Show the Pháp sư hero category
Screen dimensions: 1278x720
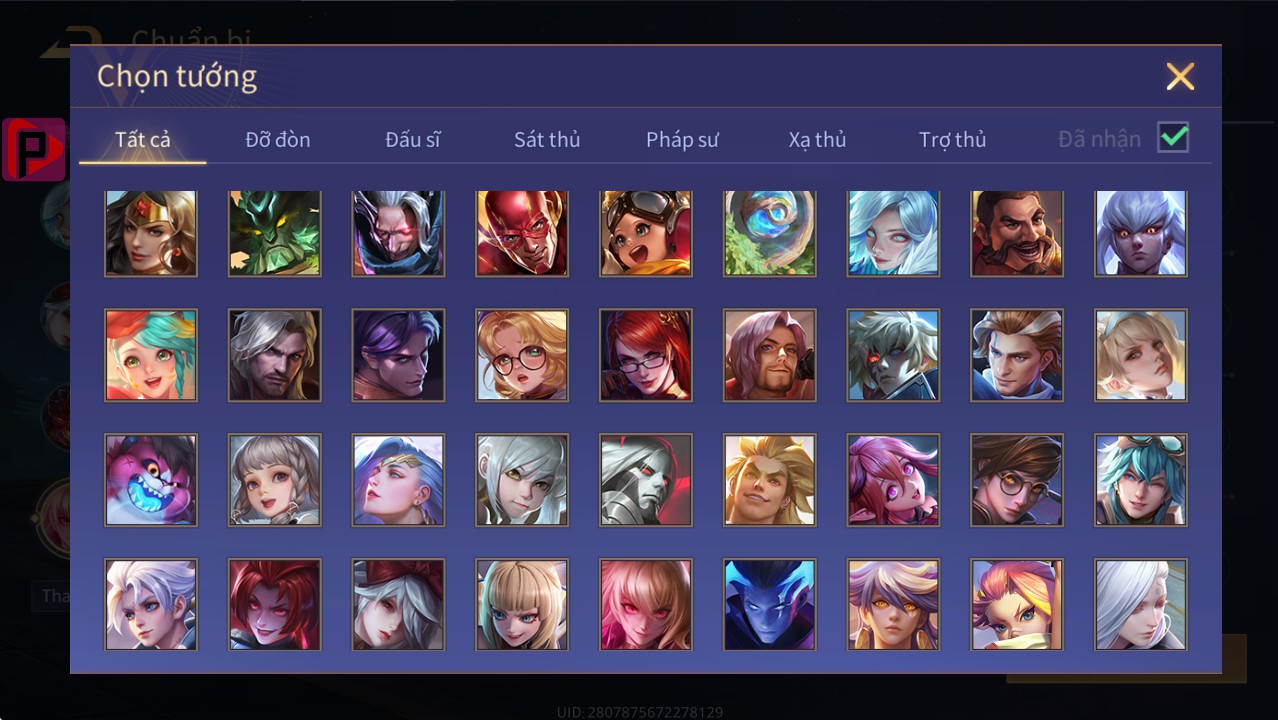[682, 140]
